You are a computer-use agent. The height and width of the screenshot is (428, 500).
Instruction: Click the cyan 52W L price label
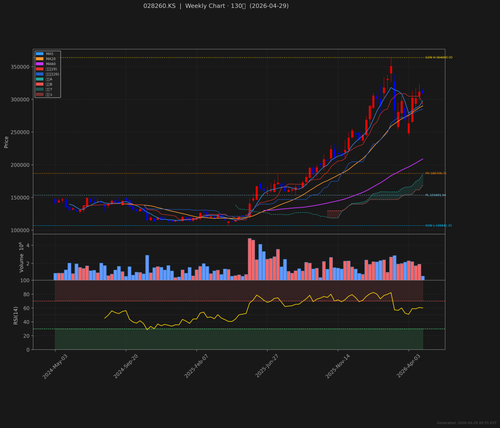(x=438, y=226)
